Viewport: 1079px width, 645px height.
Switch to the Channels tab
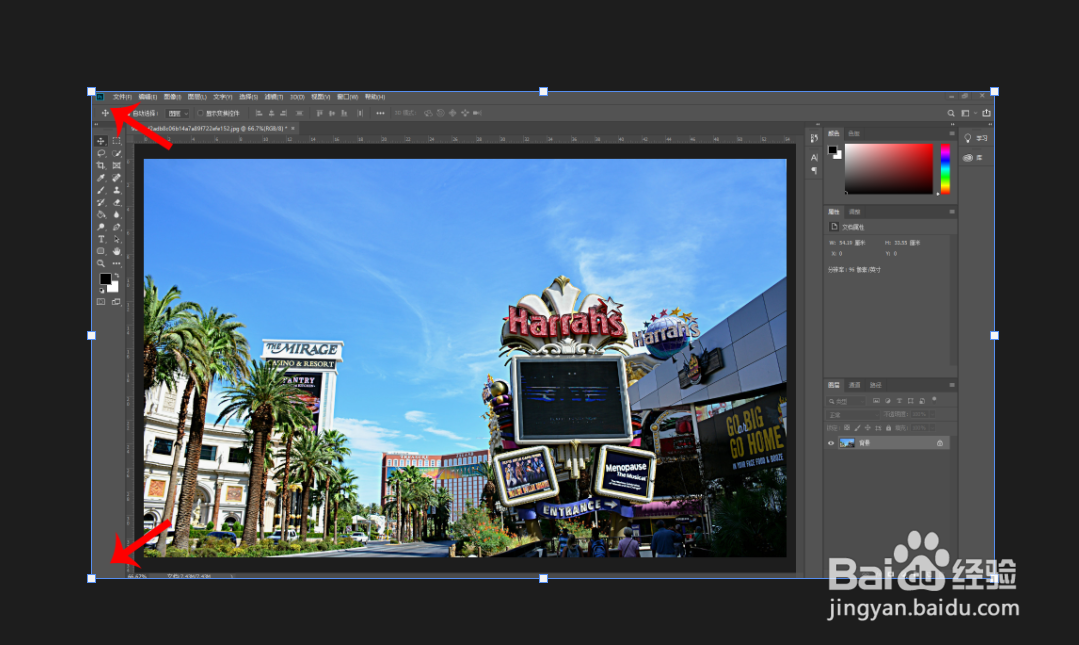(x=855, y=385)
